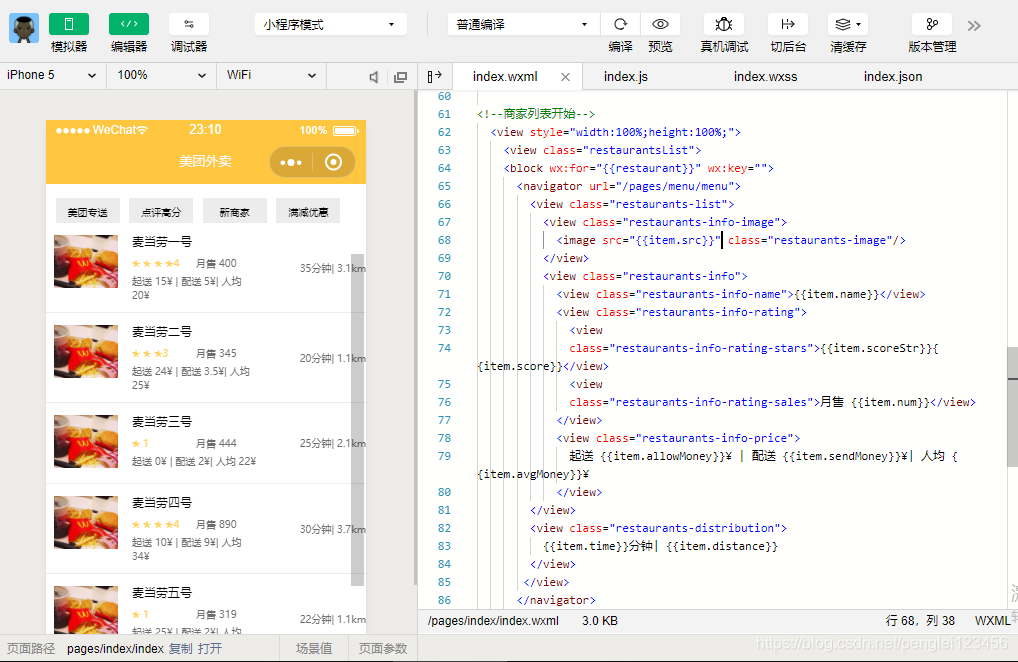This screenshot has width=1018, height=662.
Task: Open the 小程序模式 mode dropdown
Action: (x=330, y=25)
